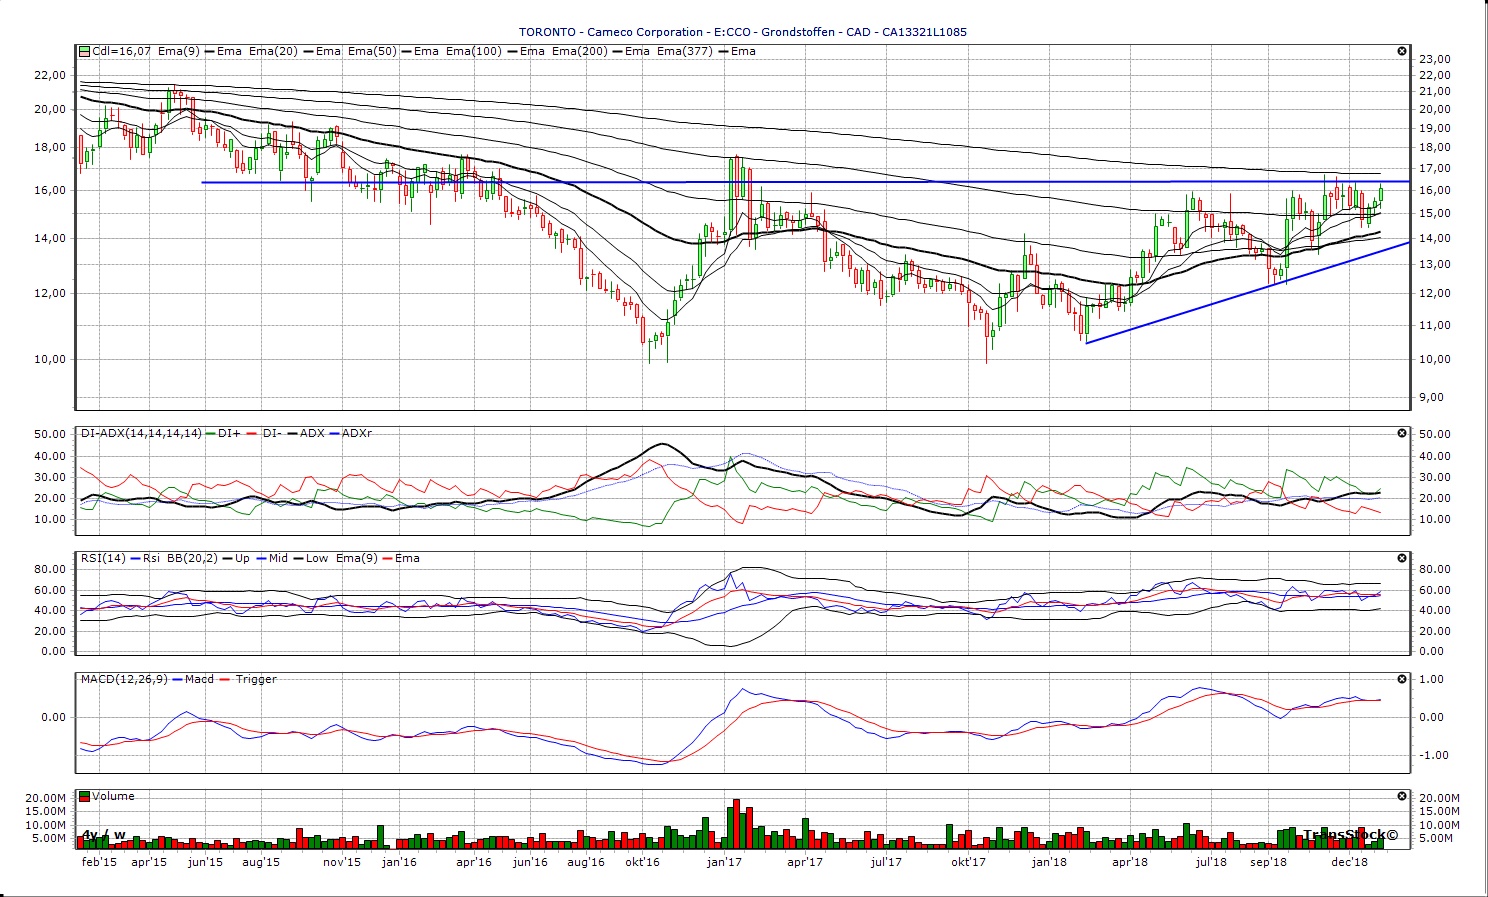The image size is (1488, 897).
Task: Click the blue rising trend line
Action: point(1247,293)
